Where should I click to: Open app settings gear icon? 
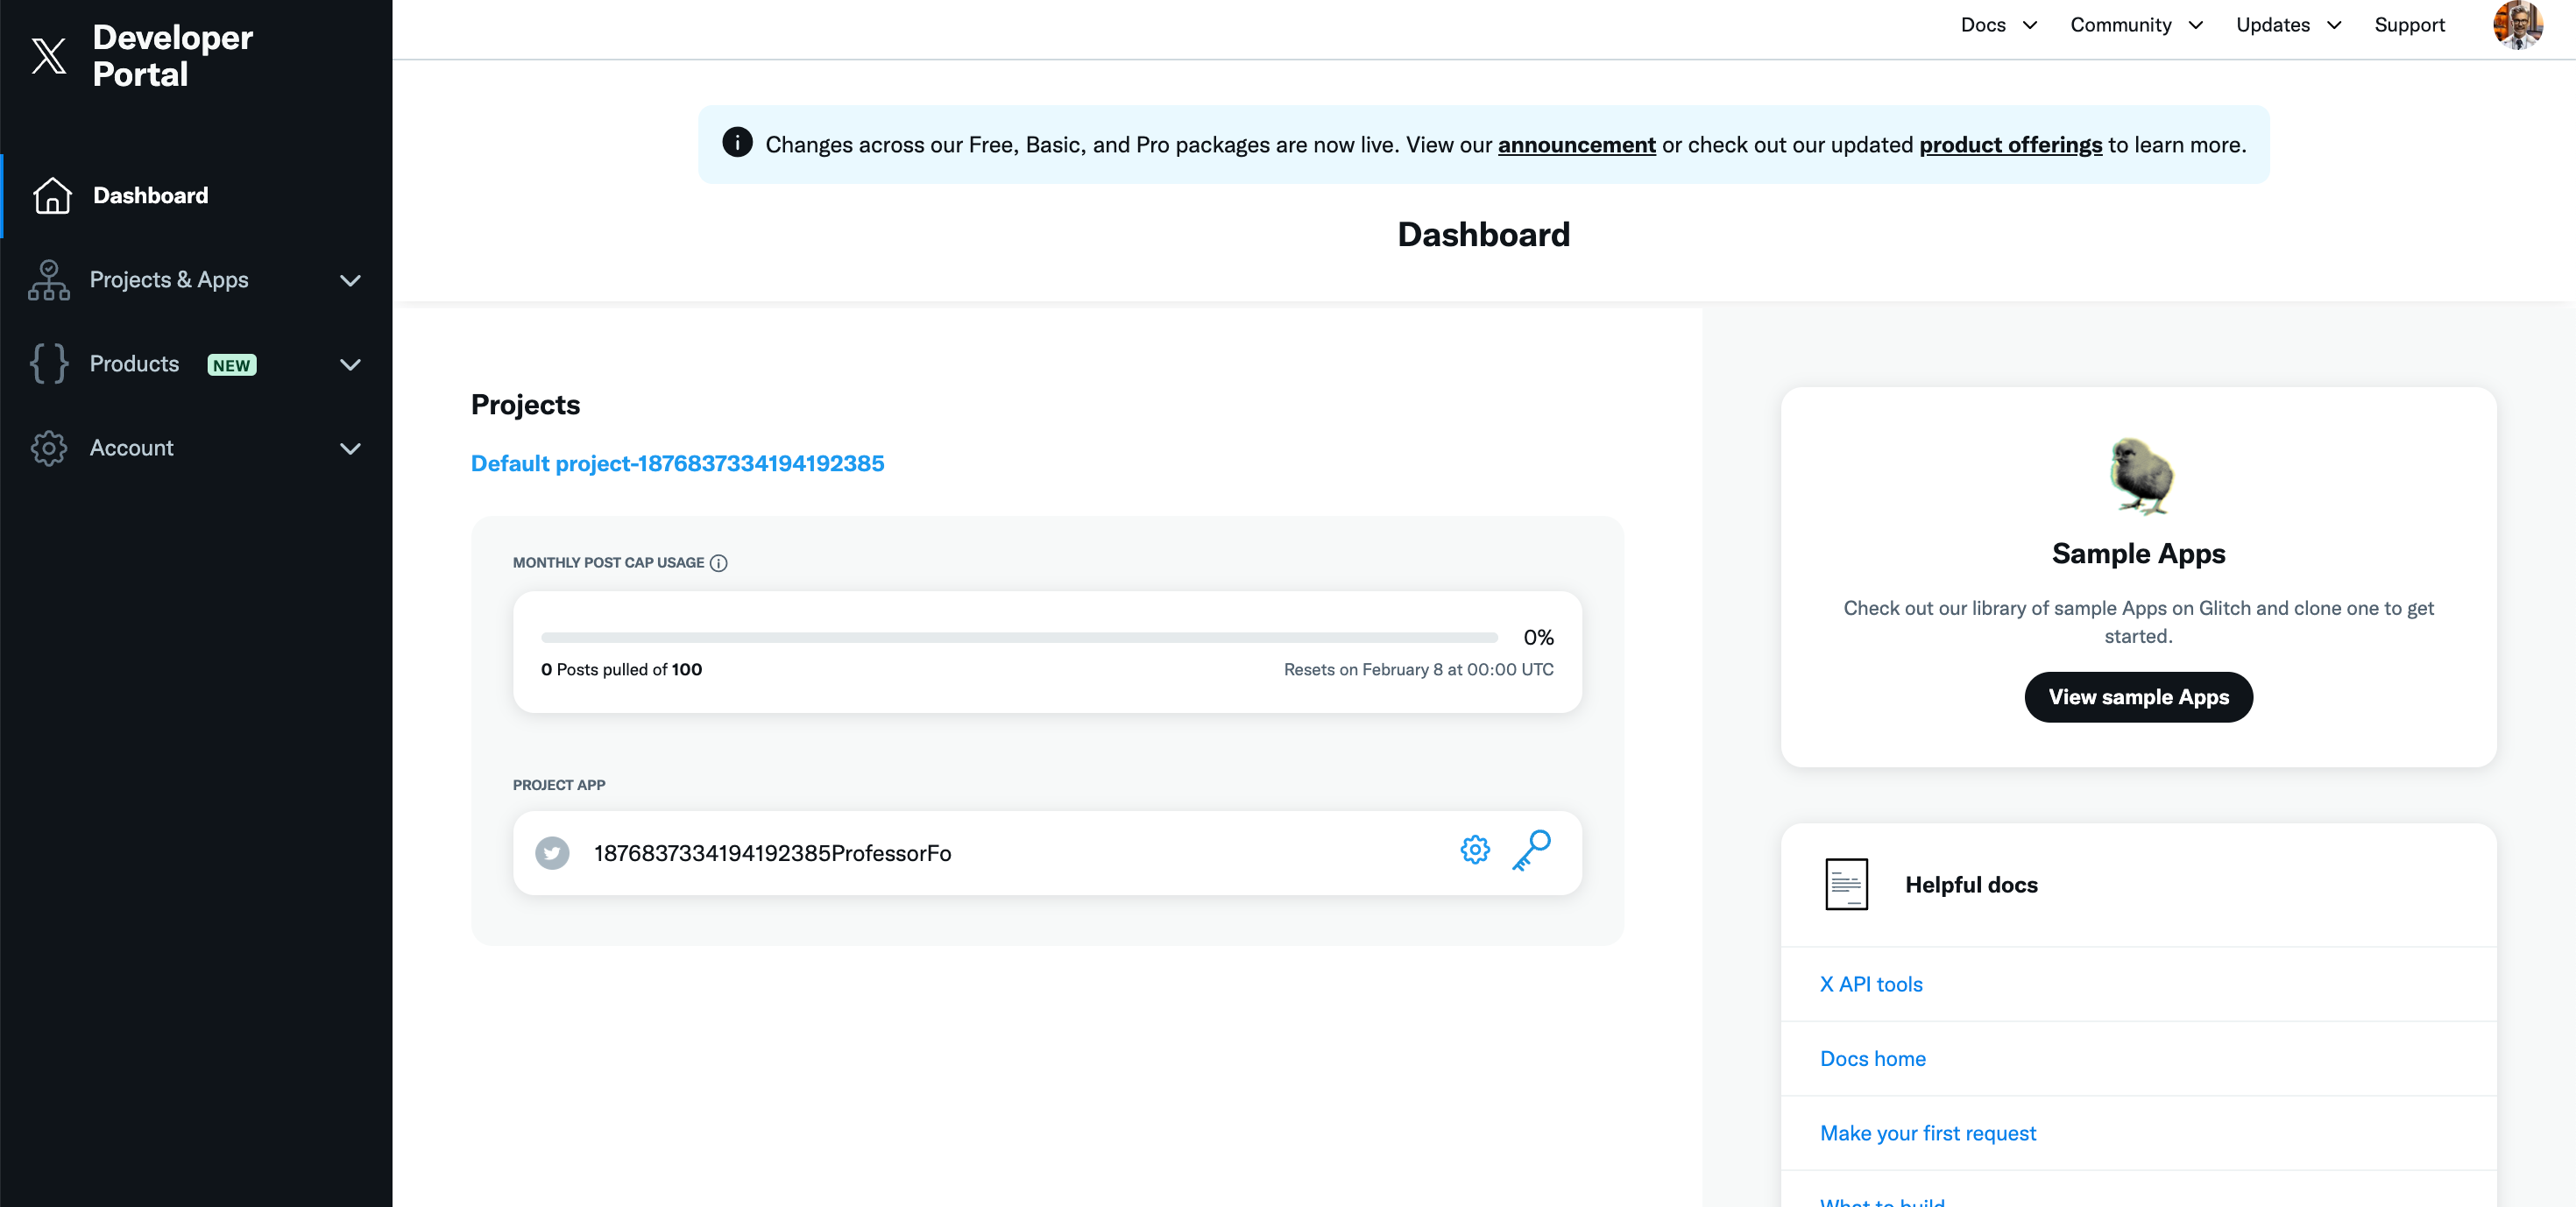pyautogui.click(x=1474, y=850)
